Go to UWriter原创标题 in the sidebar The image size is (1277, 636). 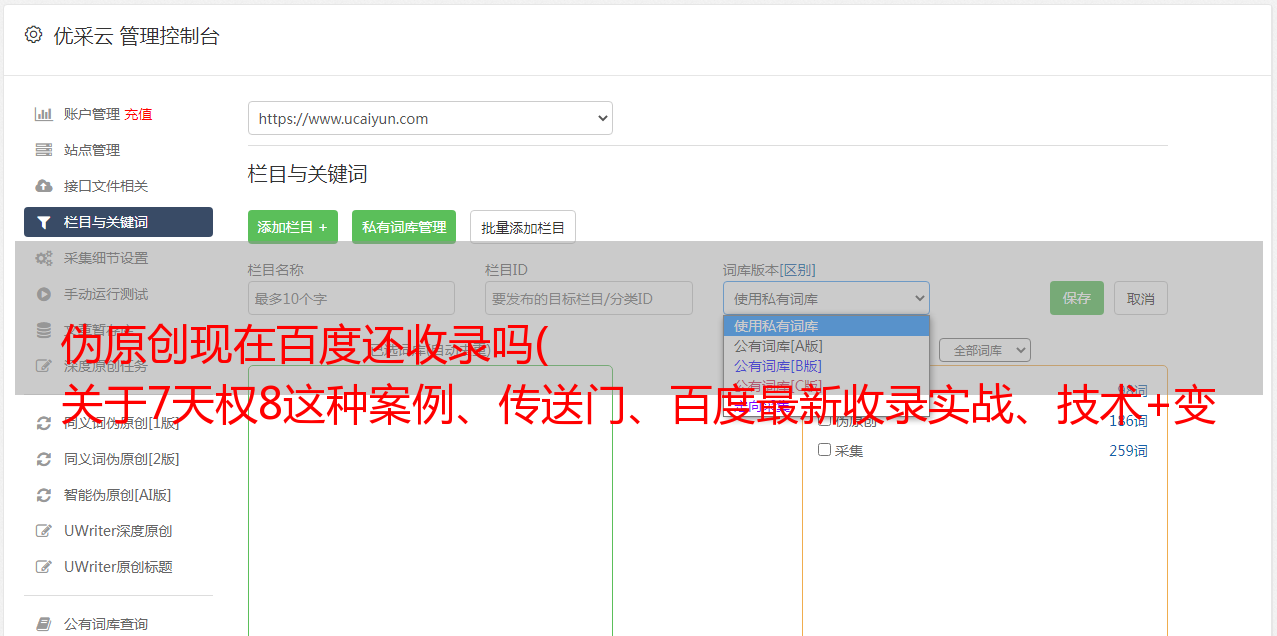pos(118,567)
